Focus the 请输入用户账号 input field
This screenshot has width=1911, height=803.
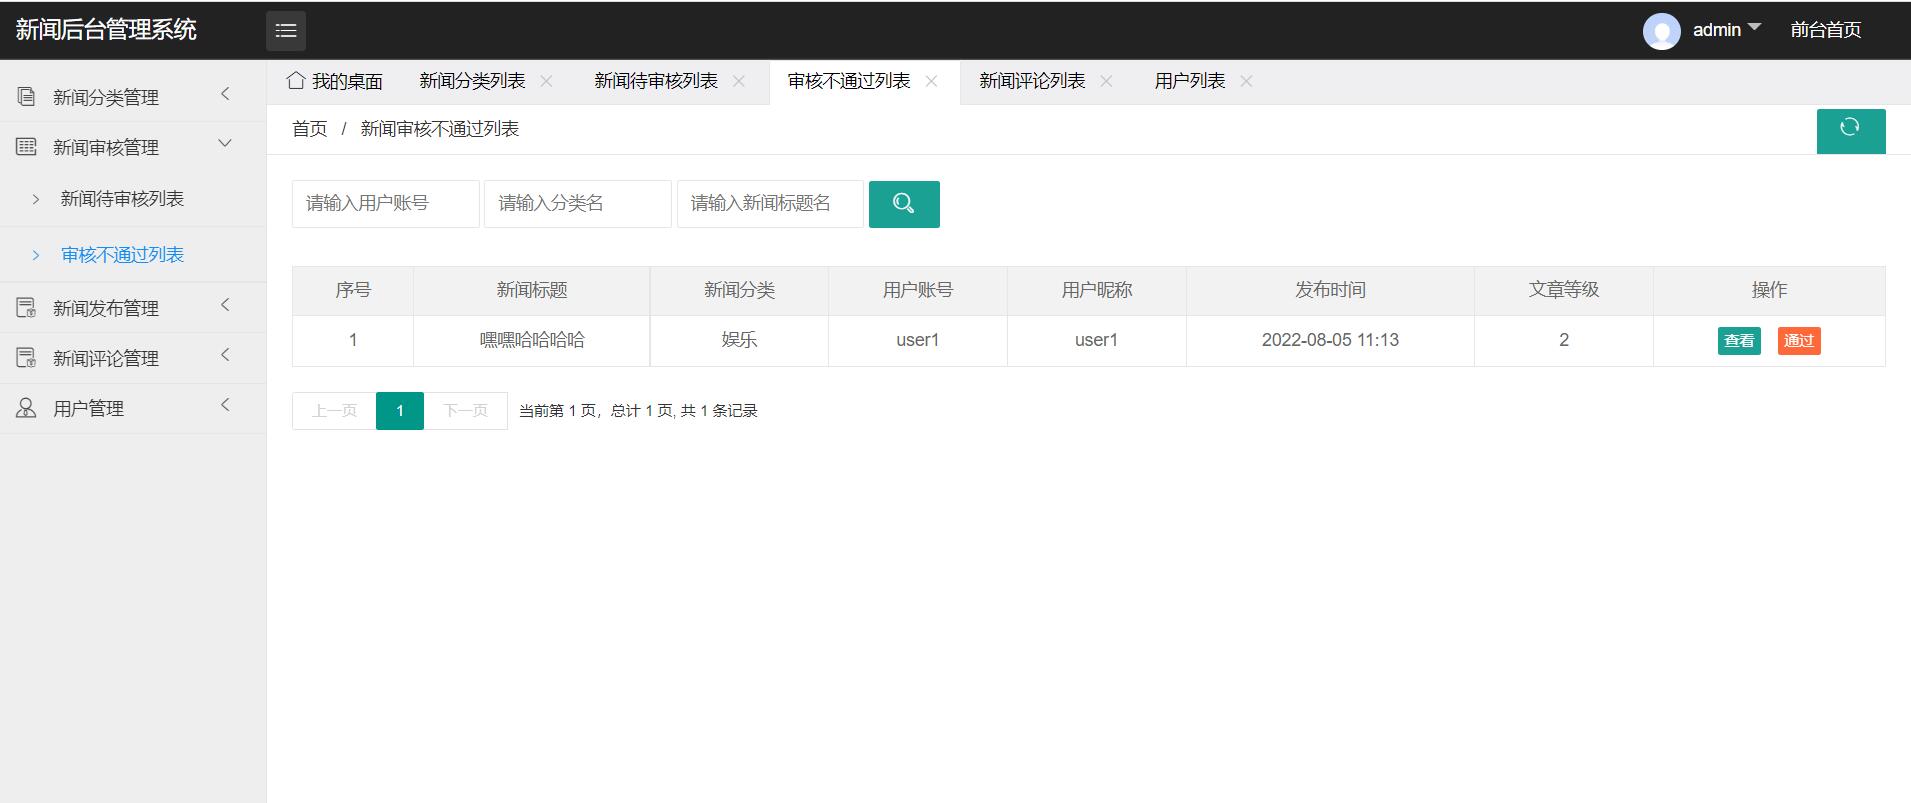385,204
